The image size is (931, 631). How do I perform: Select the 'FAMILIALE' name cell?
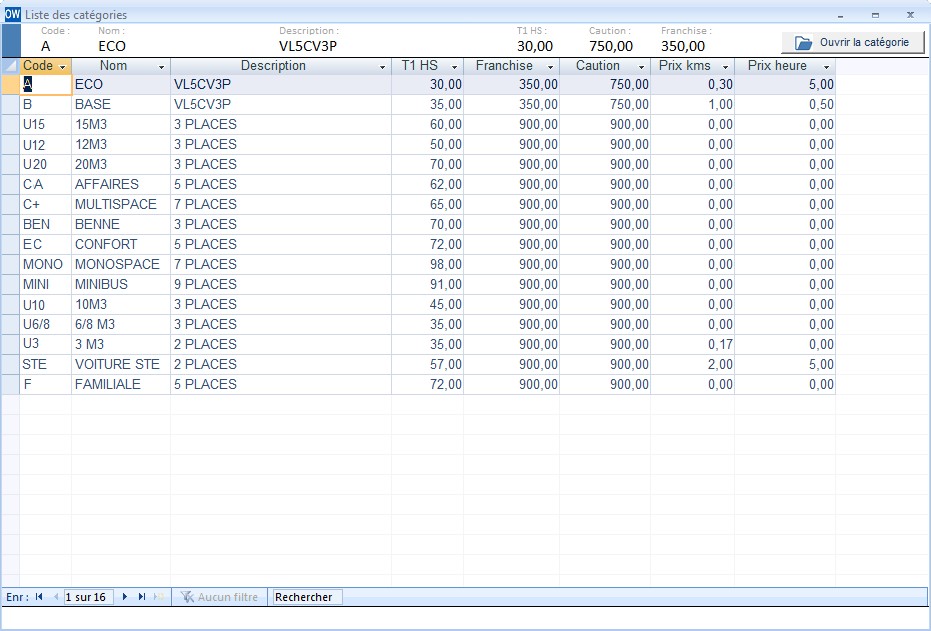click(121, 385)
